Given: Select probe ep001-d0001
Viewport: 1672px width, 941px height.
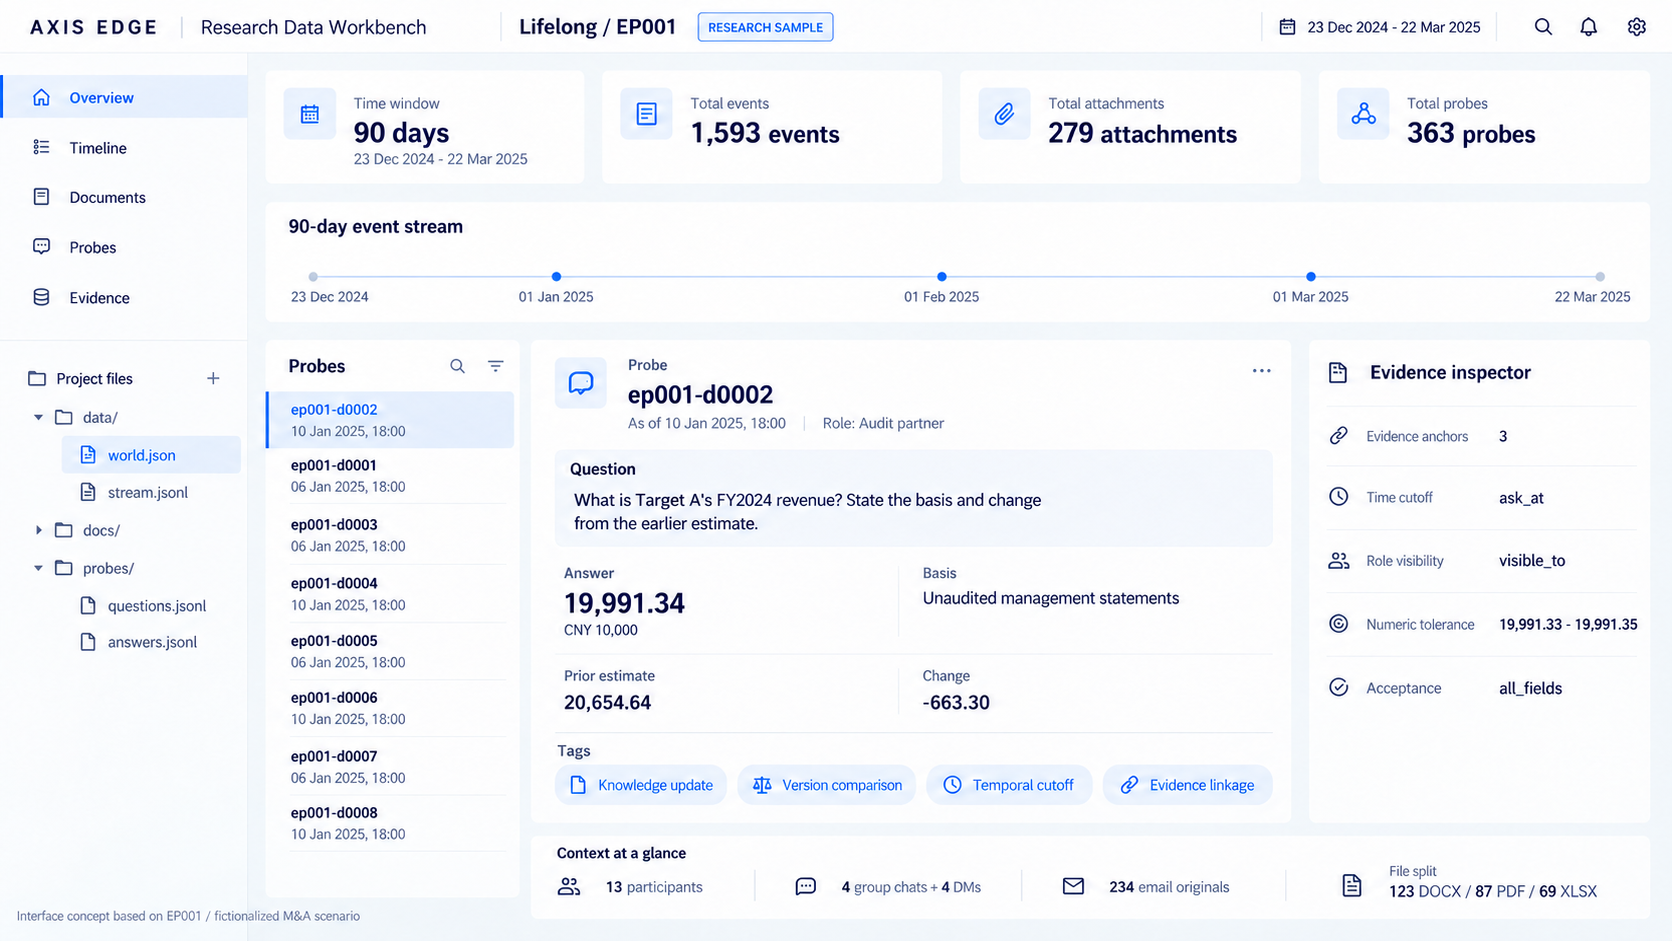Looking at the screenshot, I should (x=390, y=476).
